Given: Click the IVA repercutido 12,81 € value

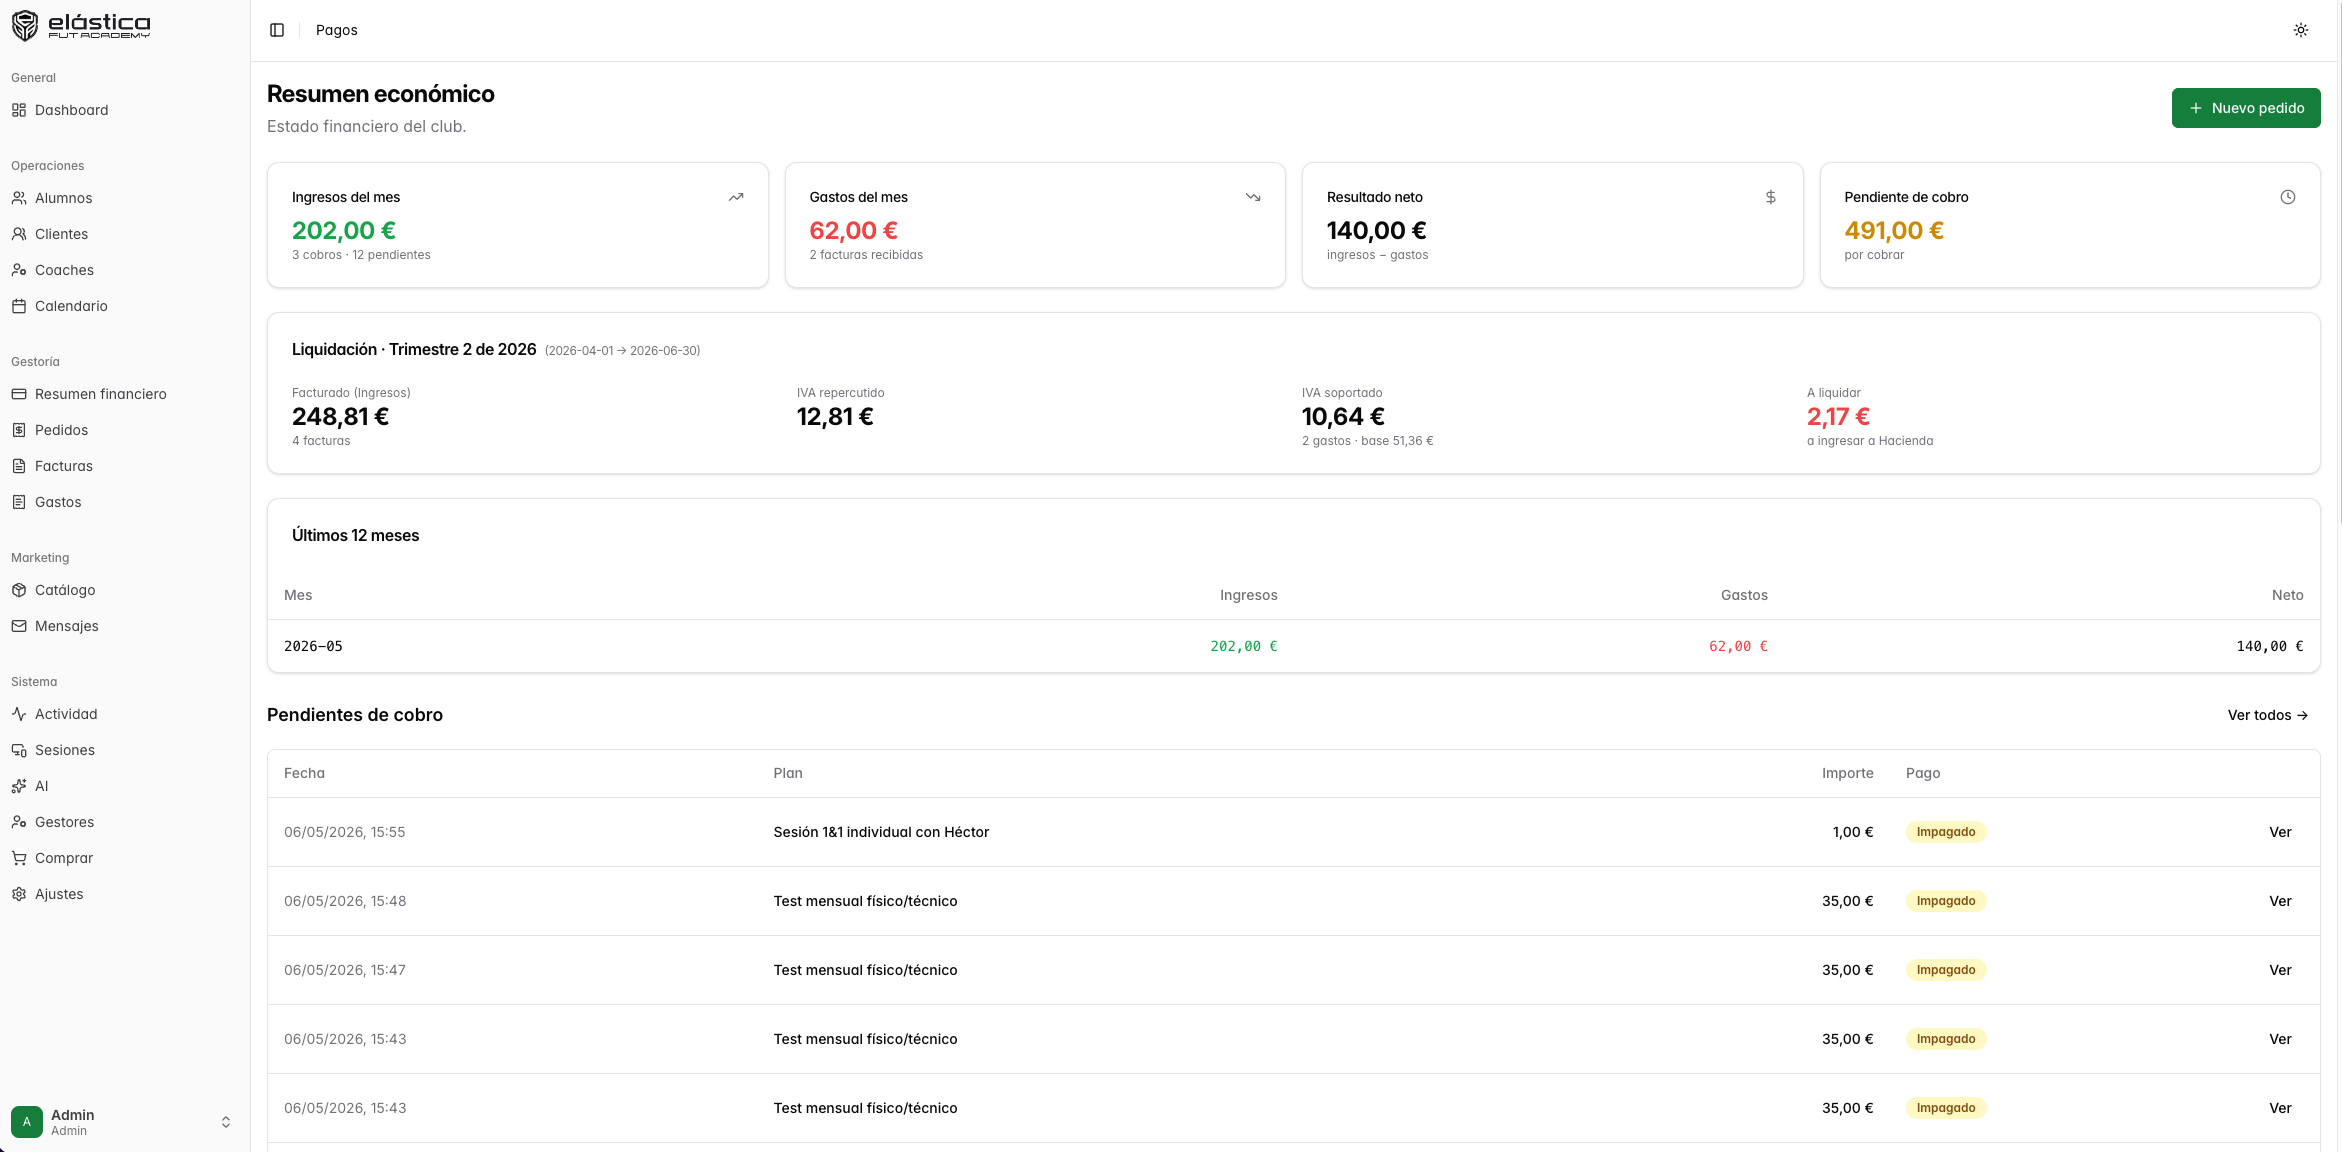Looking at the screenshot, I should pos(835,417).
